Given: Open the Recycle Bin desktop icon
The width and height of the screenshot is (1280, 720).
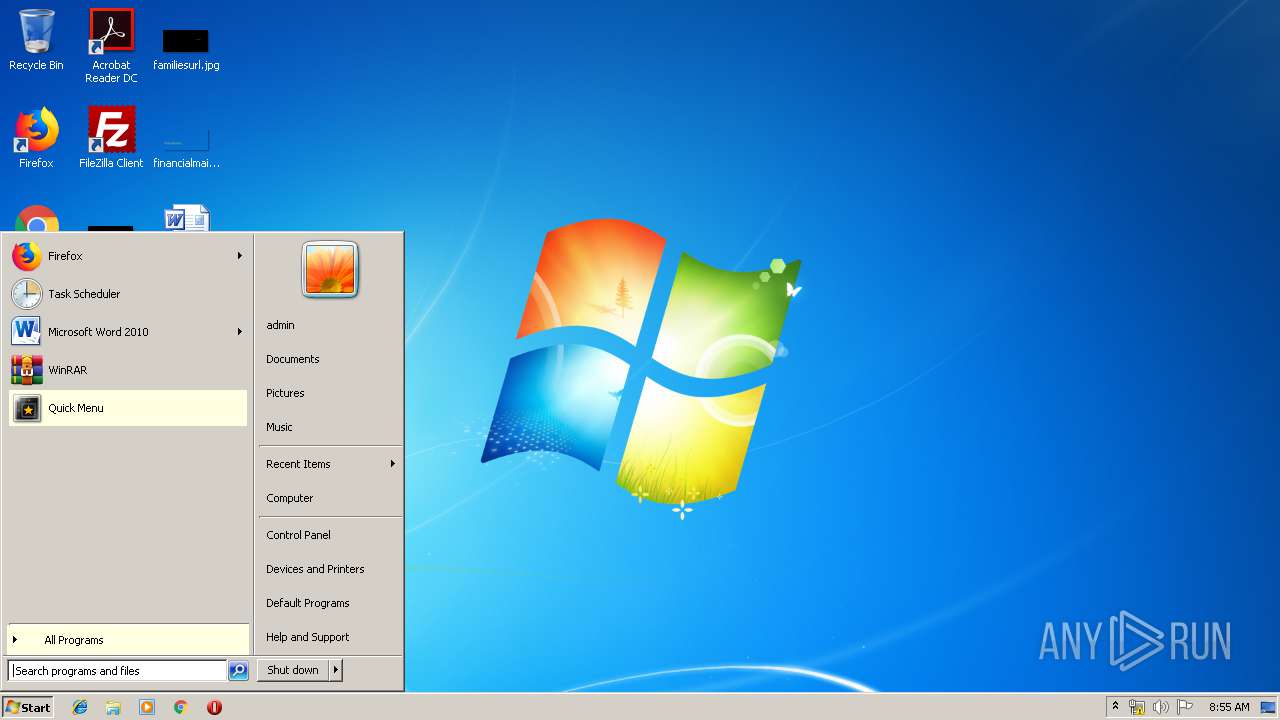Looking at the screenshot, I should [x=36, y=40].
